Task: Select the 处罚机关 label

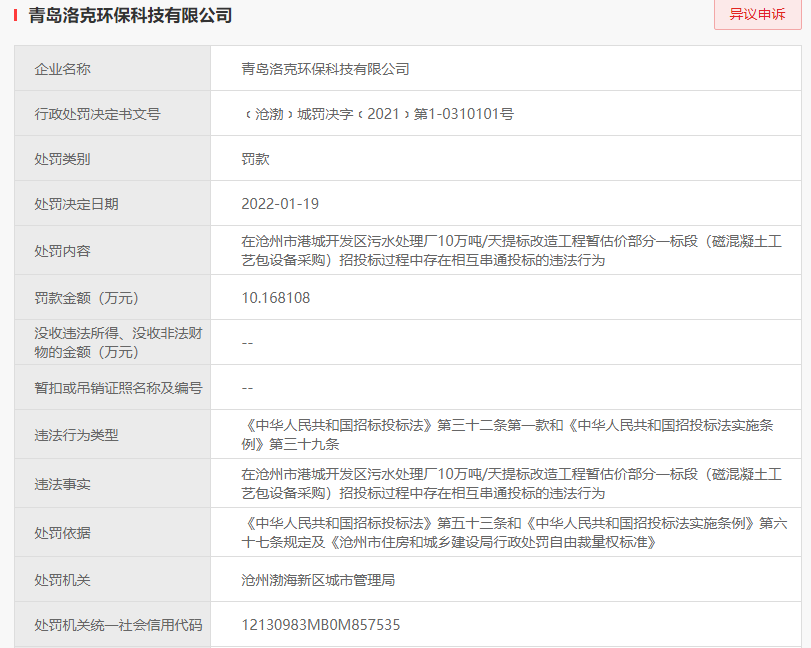Action: click(63, 580)
